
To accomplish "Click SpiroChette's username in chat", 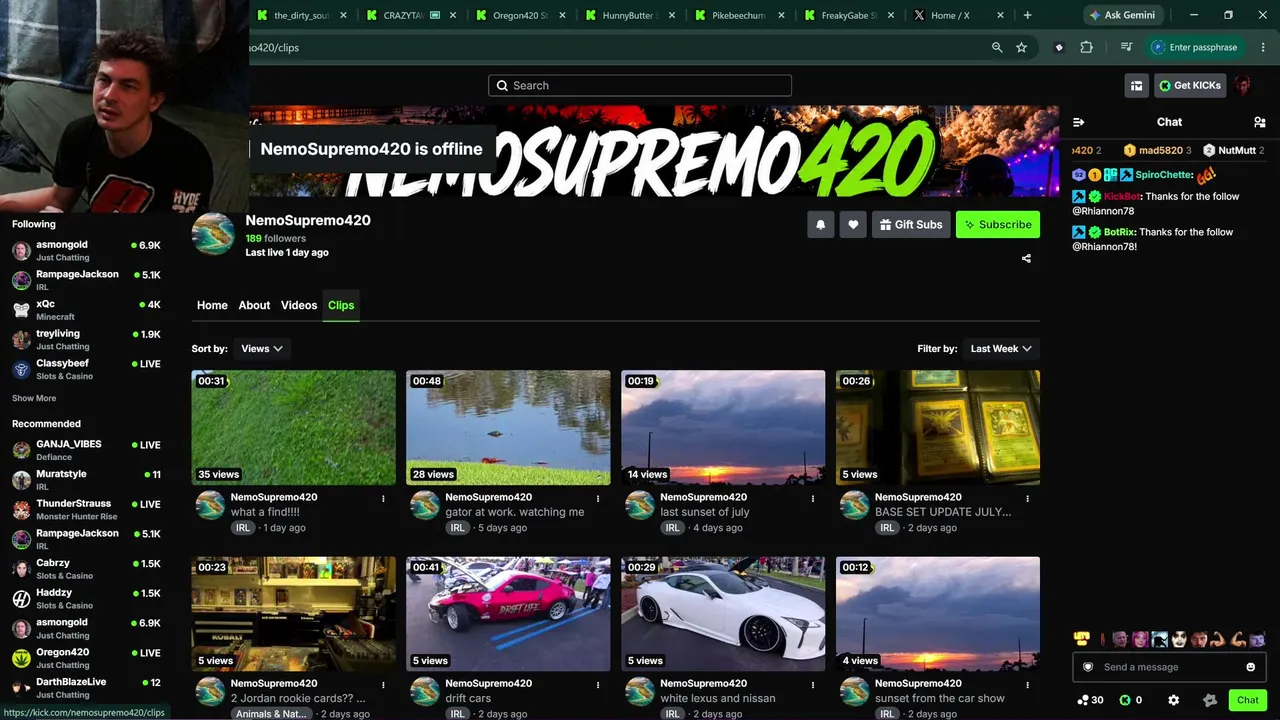I will click(1164, 175).
